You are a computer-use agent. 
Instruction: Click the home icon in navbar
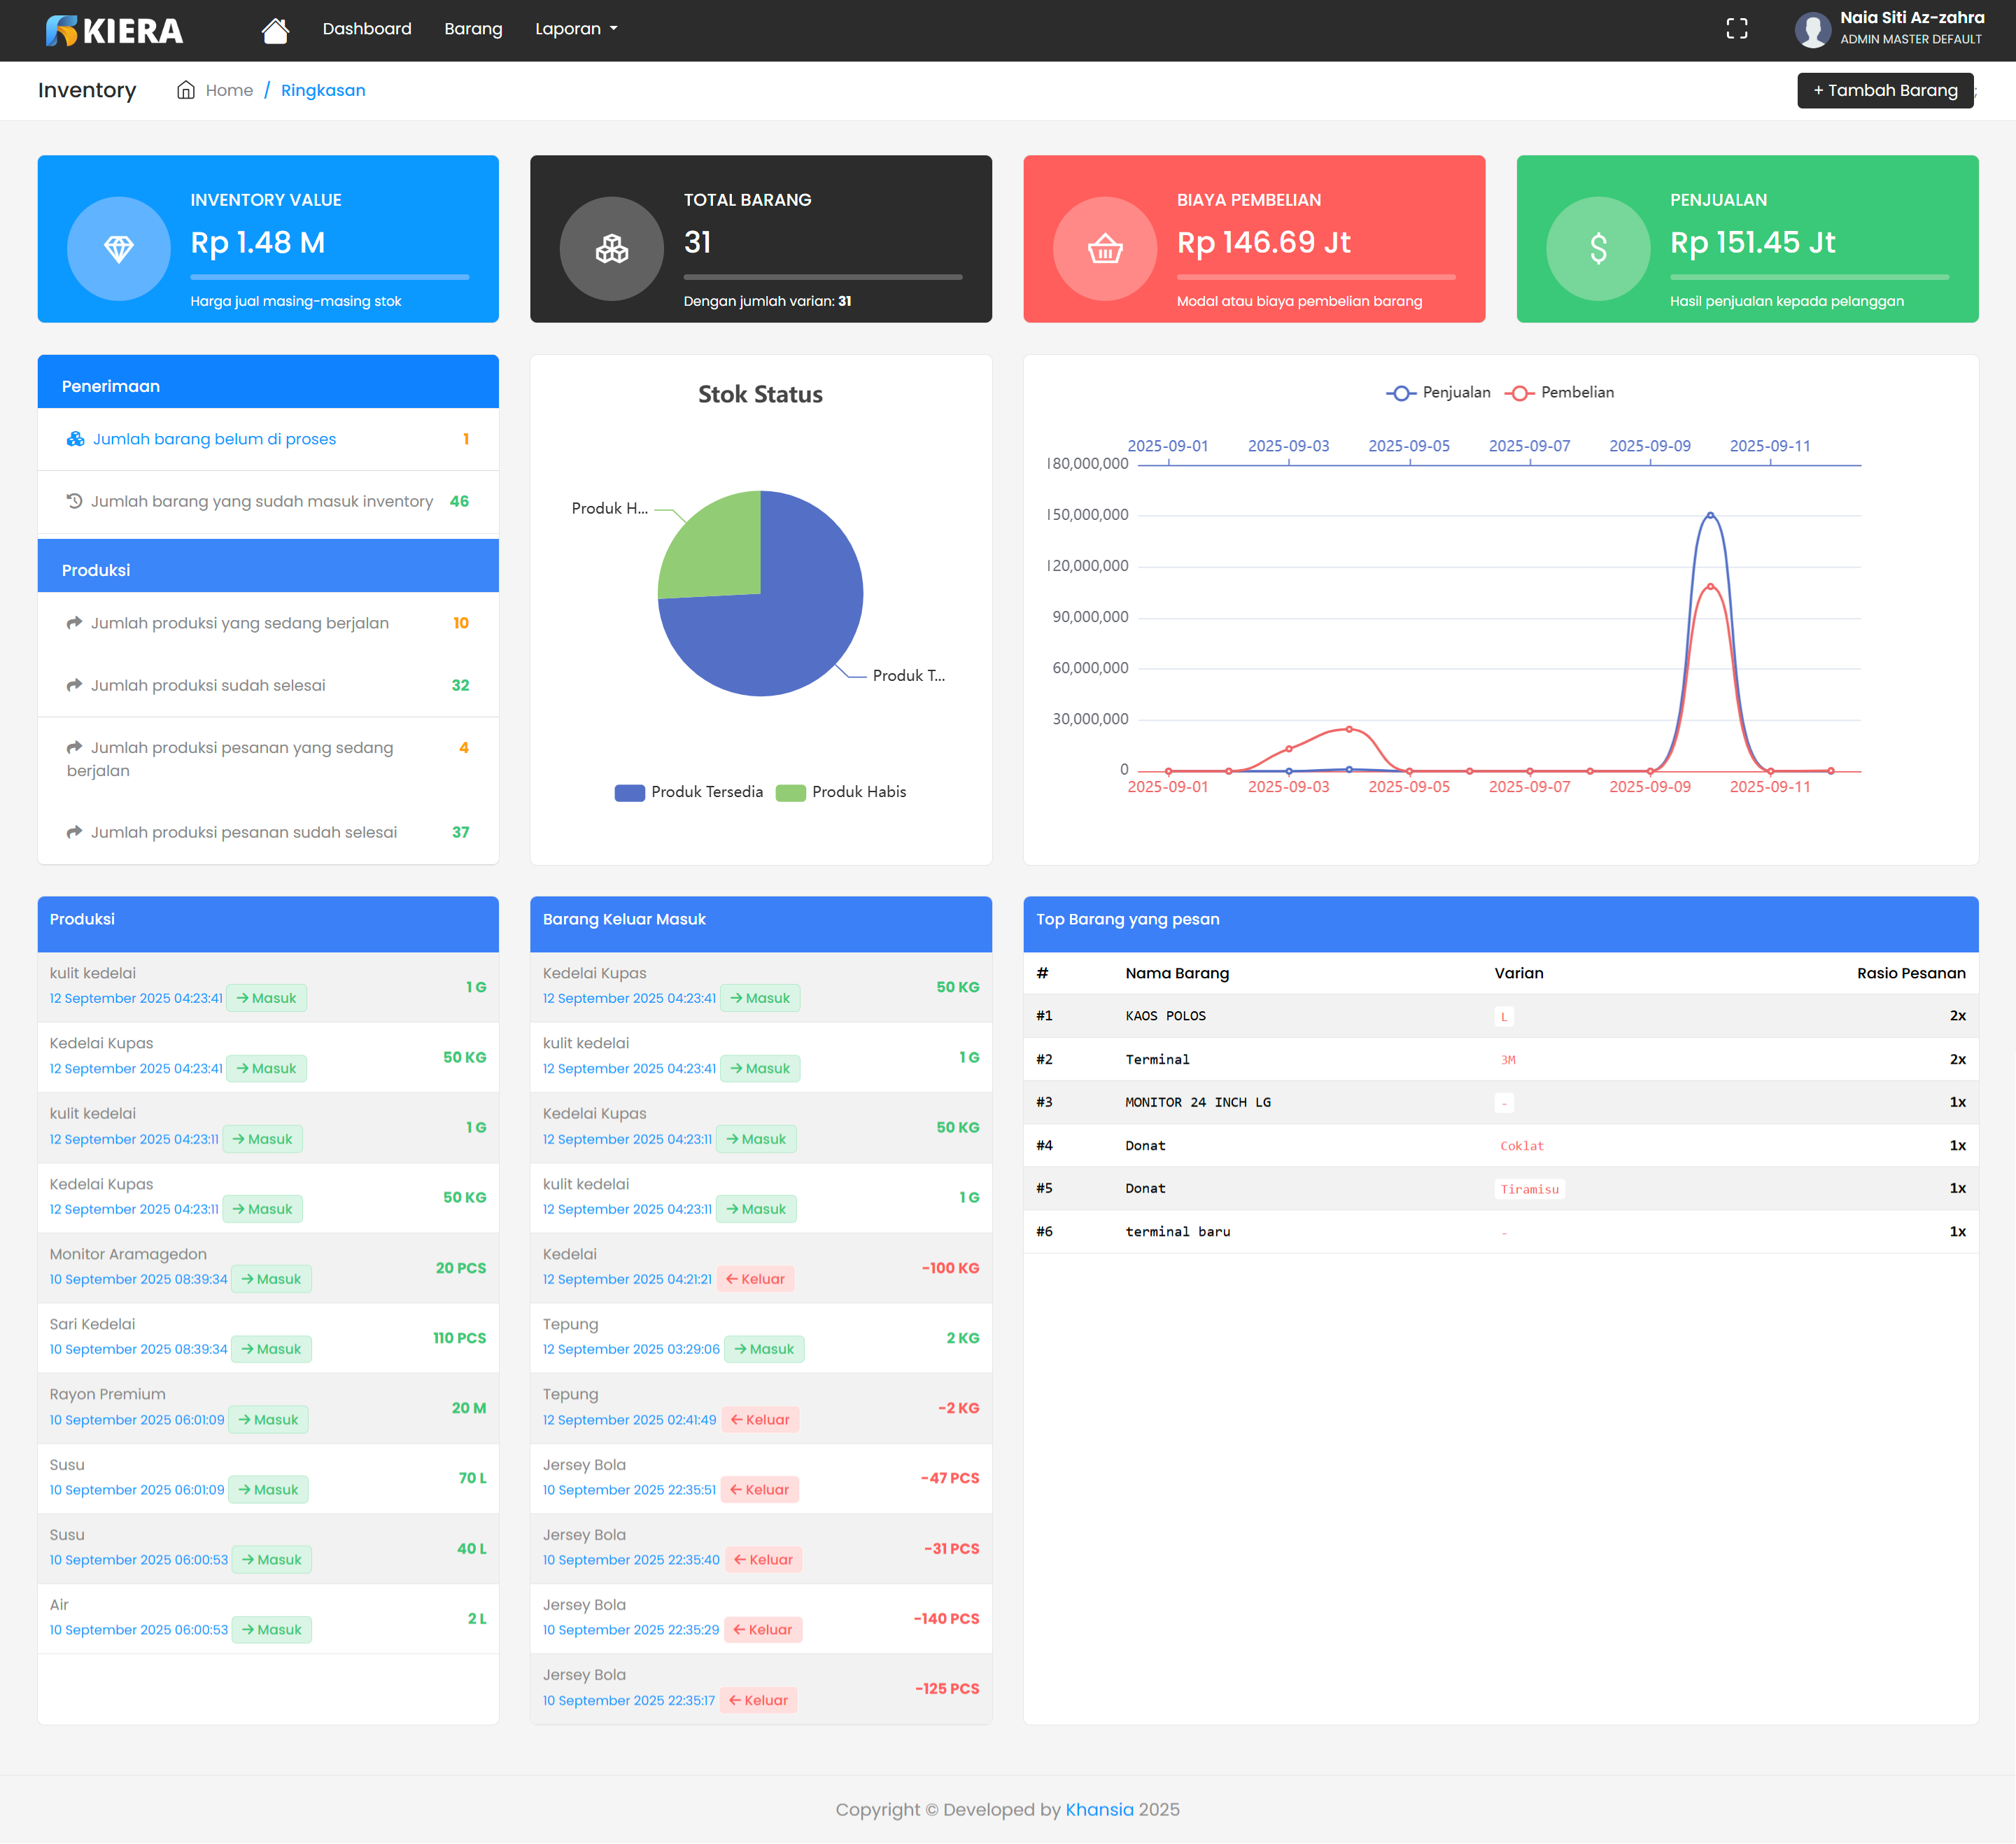275,30
